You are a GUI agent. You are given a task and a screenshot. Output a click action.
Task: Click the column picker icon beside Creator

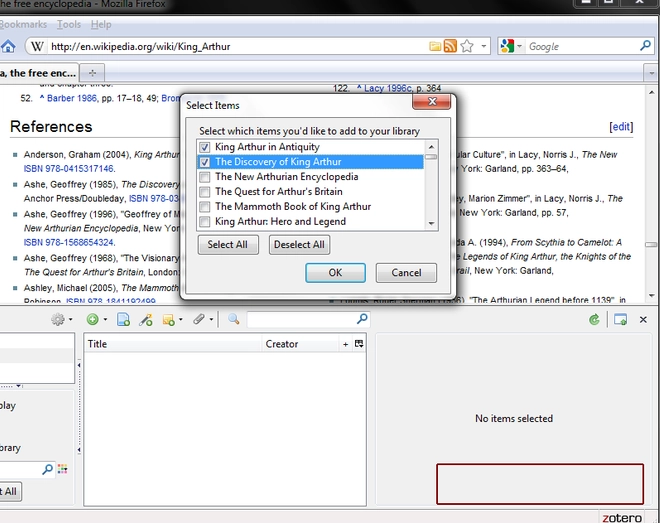tap(359, 344)
